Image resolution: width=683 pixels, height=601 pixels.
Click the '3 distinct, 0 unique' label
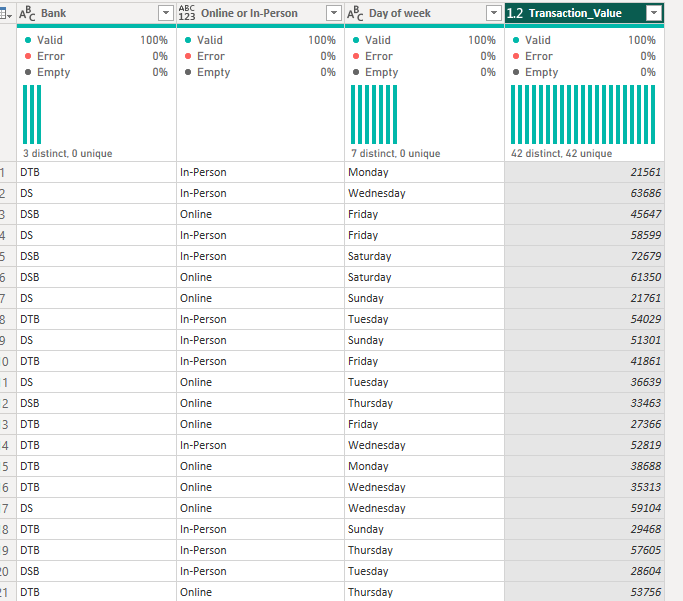tap(68, 153)
